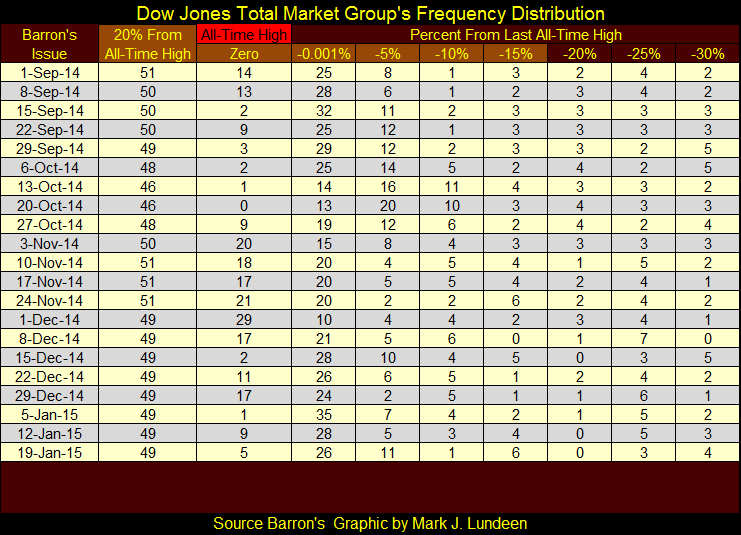
Task: Click the Zero value 20 in the 3-Nov-14 row
Action: [x=244, y=243]
